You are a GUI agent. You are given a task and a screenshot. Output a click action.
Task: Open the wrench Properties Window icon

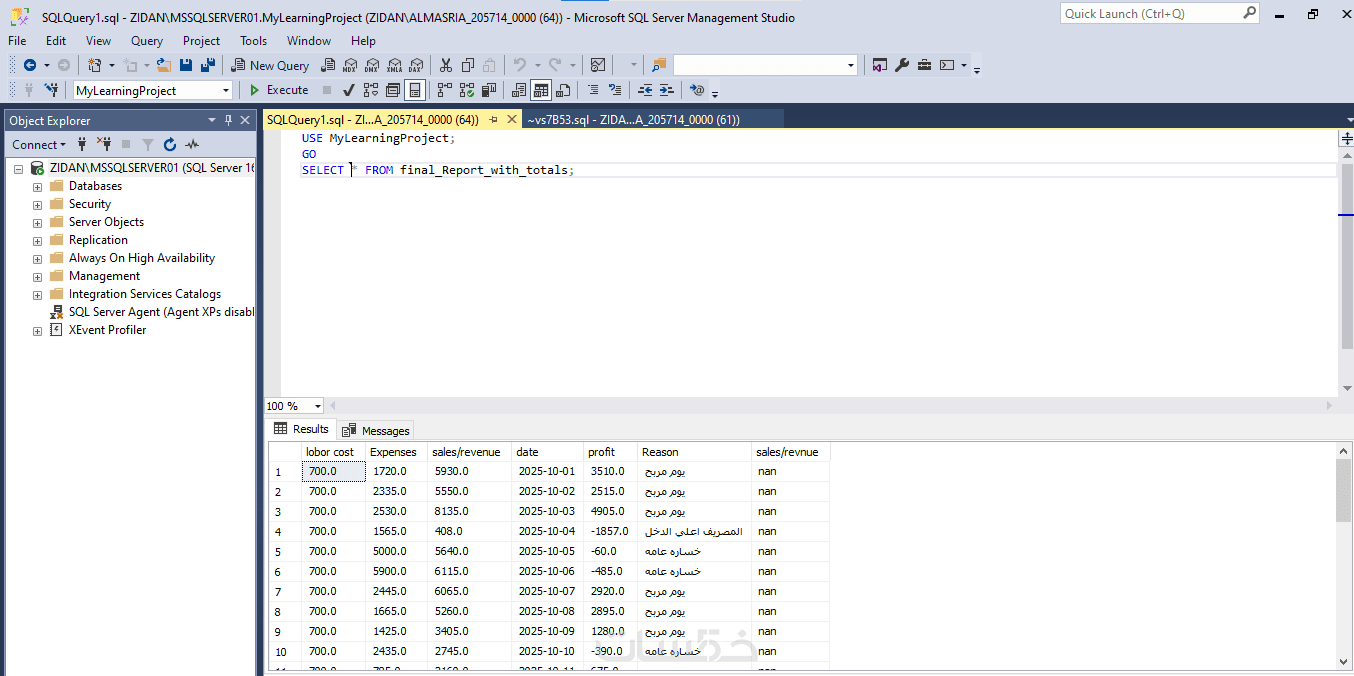coord(902,65)
